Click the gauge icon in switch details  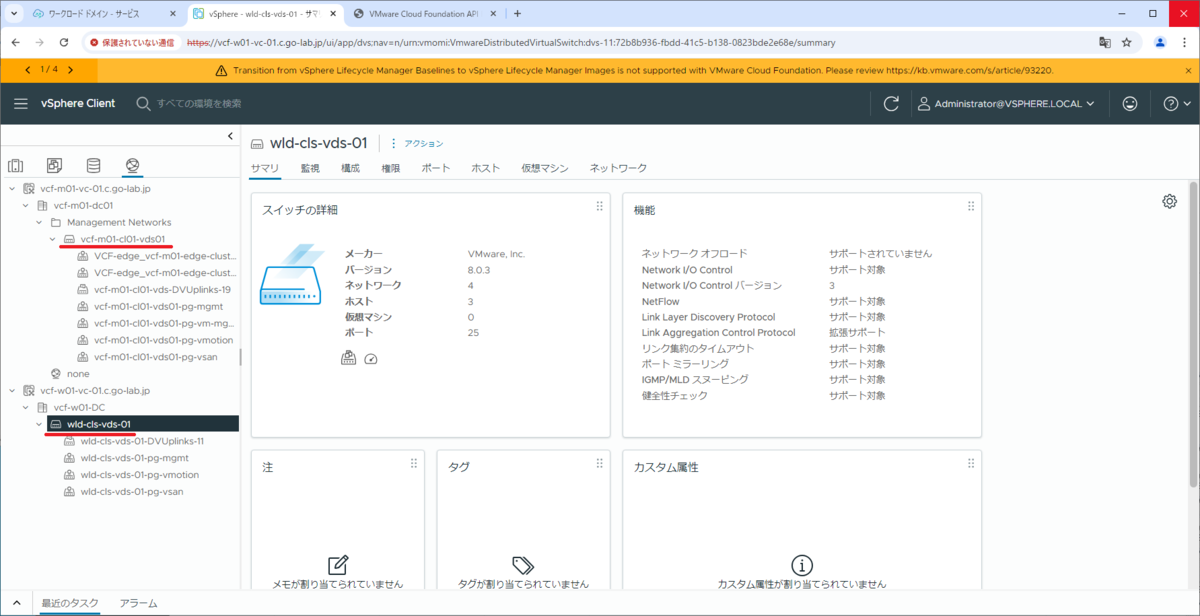point(372,358)
